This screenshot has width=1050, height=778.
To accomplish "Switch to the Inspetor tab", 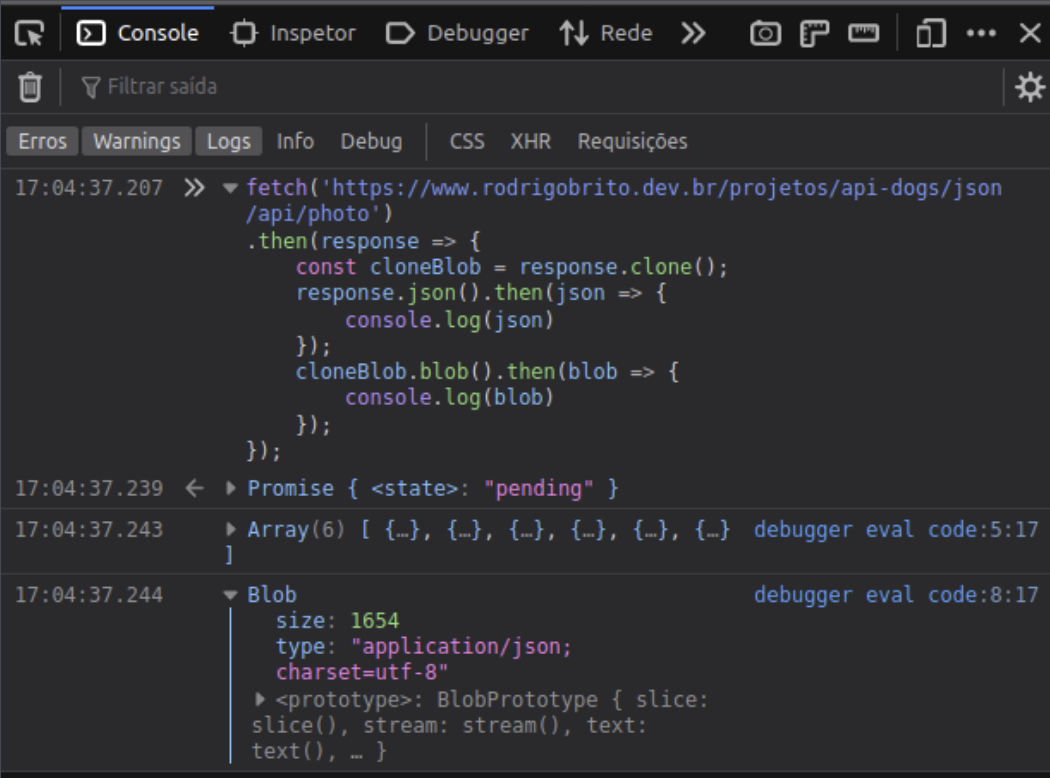I will [293, 34].
